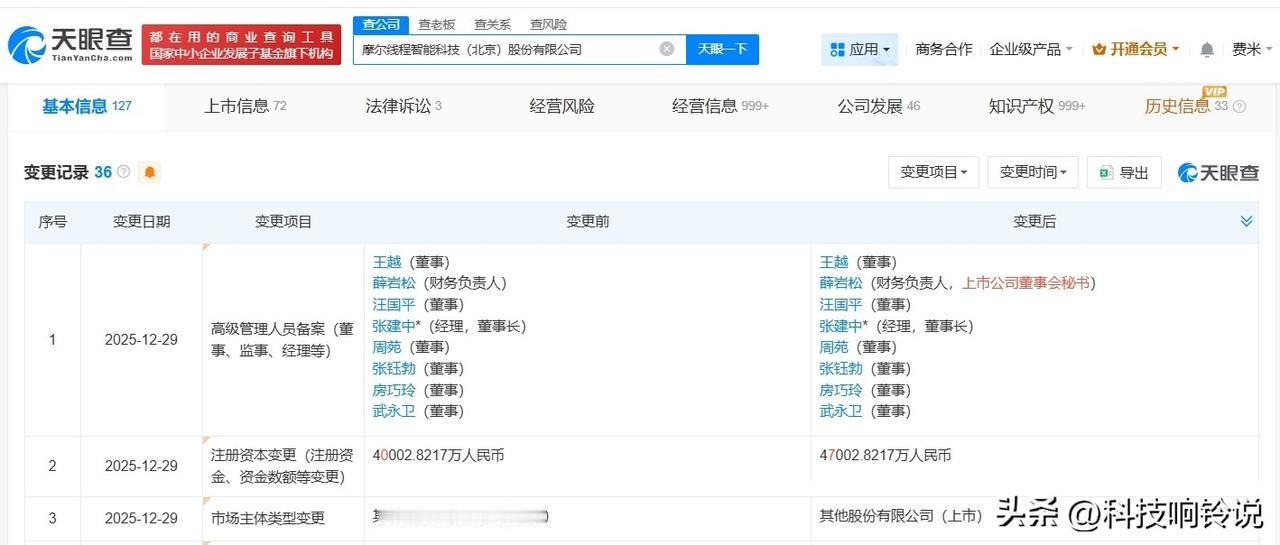Open notifications bell in top bar

(1207, 49)
